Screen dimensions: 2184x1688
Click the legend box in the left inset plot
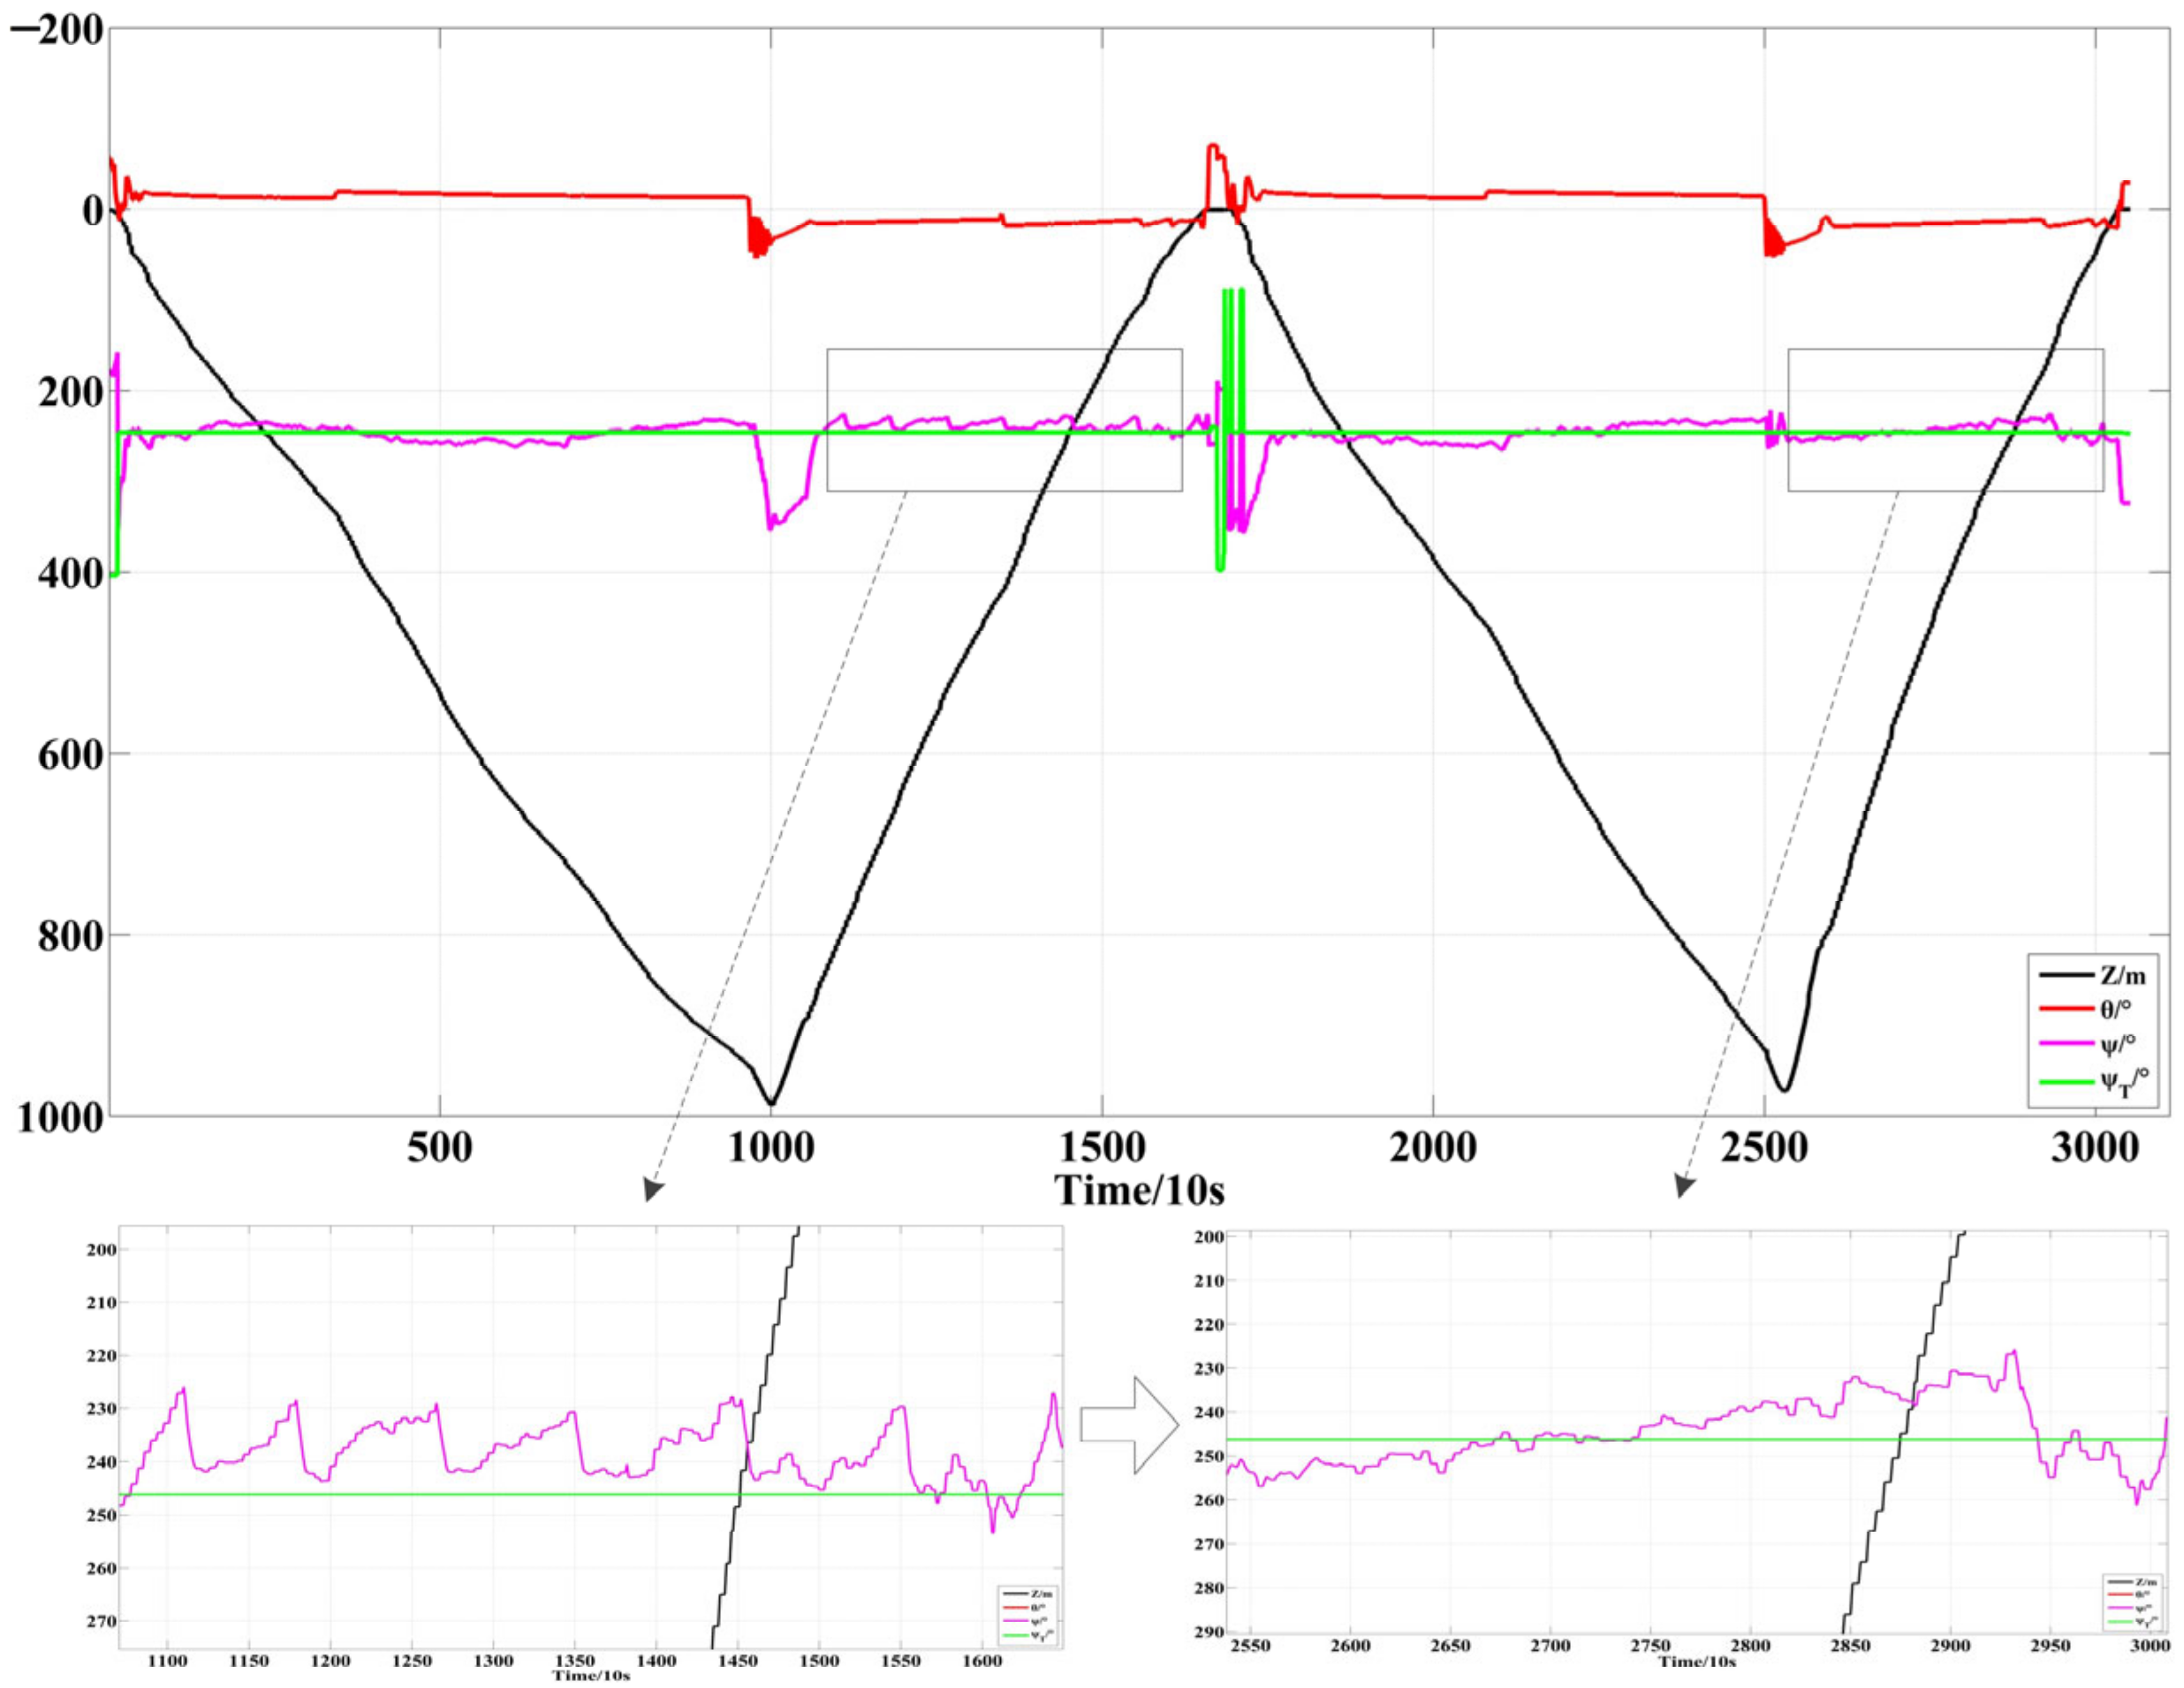click(1027, 1617)
